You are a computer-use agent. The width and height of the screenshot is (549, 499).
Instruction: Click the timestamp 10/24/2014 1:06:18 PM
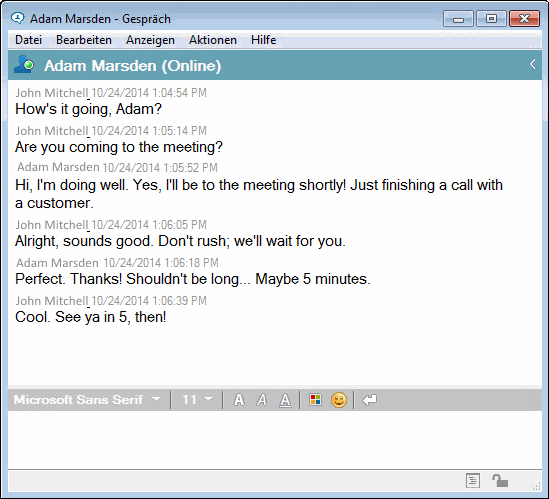[x=161, y=263]
